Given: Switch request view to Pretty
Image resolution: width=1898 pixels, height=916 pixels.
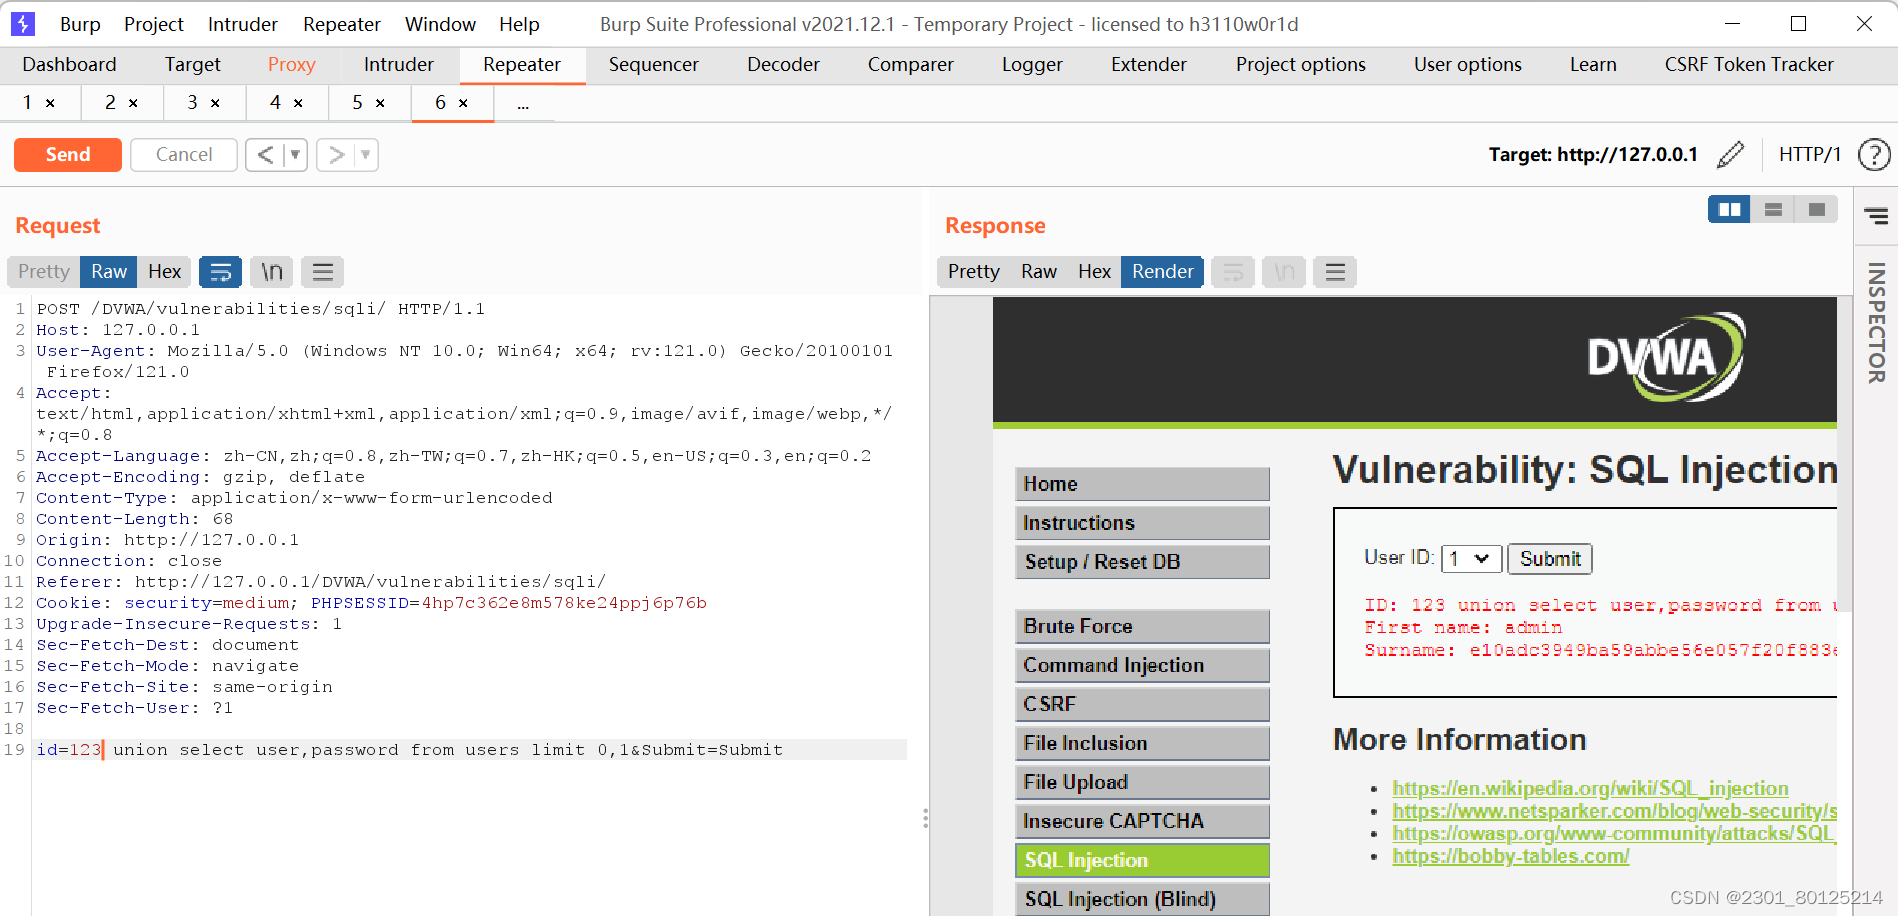Looking at the screenshot, I should (x=44, y=271).
